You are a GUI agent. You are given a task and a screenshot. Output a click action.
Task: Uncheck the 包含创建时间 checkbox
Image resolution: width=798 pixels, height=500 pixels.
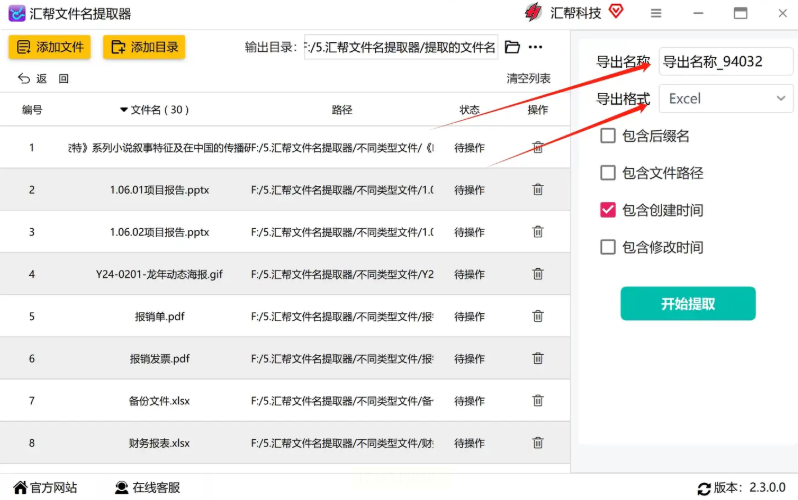point(608,210)
